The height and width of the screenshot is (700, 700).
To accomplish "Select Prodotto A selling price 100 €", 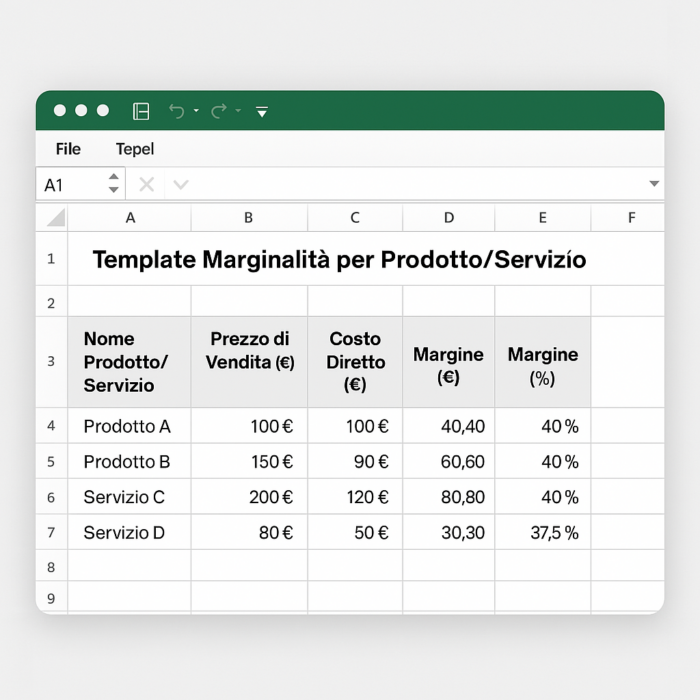I will point(249,425).
